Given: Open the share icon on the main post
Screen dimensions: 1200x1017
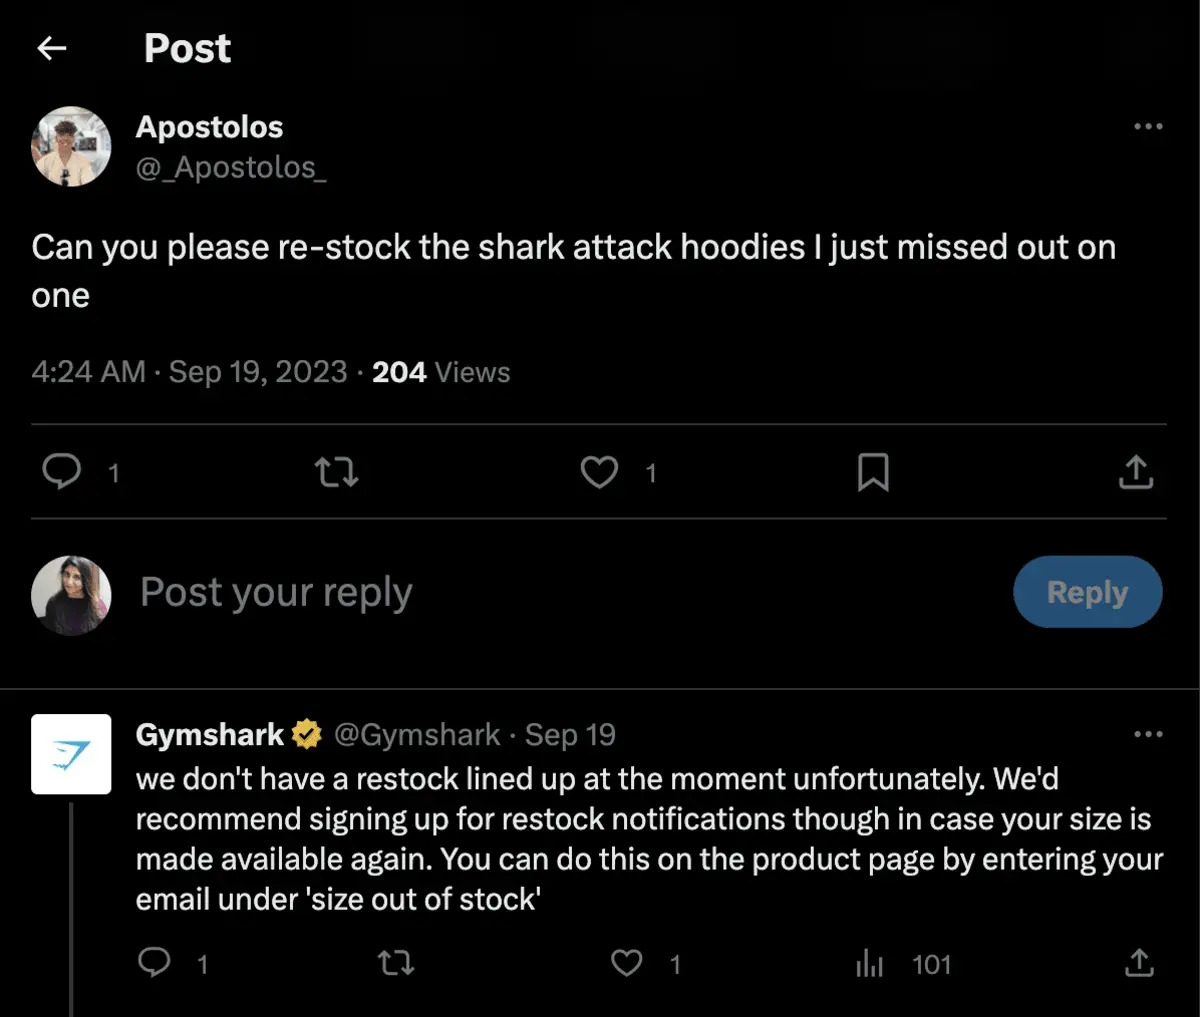Looking at the screenshot, I should pos(1136,472).
